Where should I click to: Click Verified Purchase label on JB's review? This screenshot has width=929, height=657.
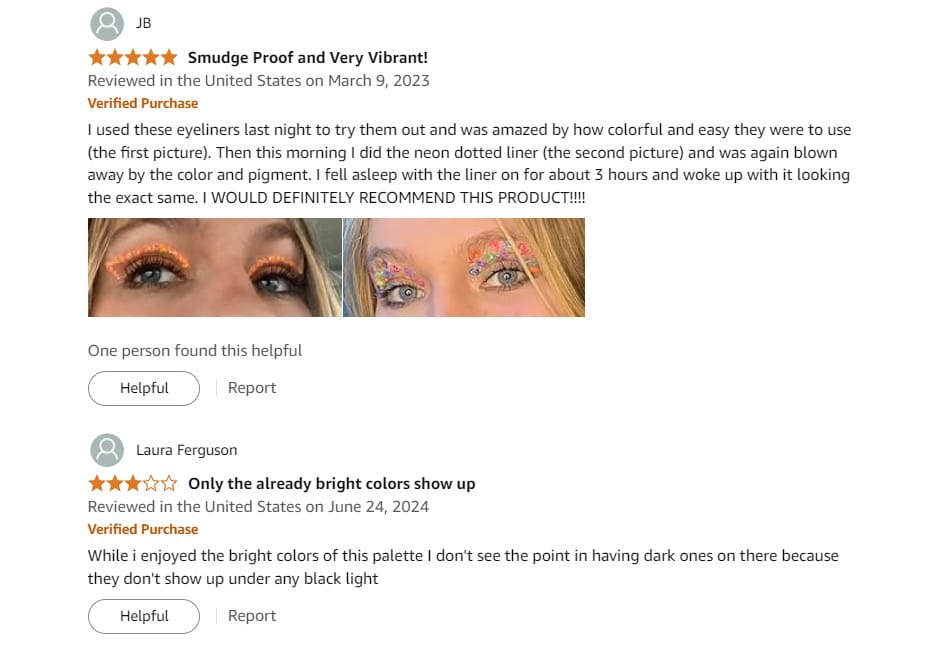pyautogui.click(x=143, y=103)
